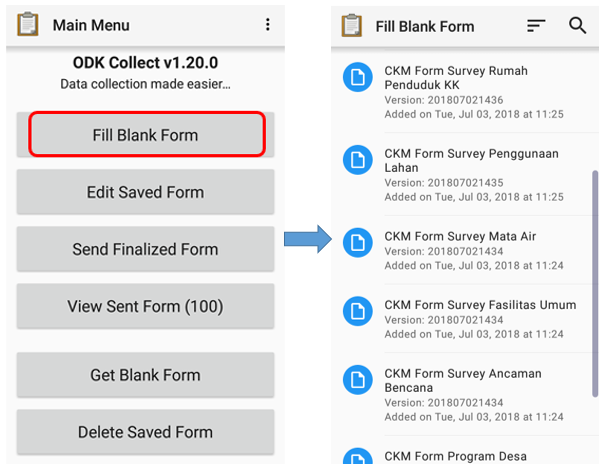Open the Fill Blank Form button

147,134
